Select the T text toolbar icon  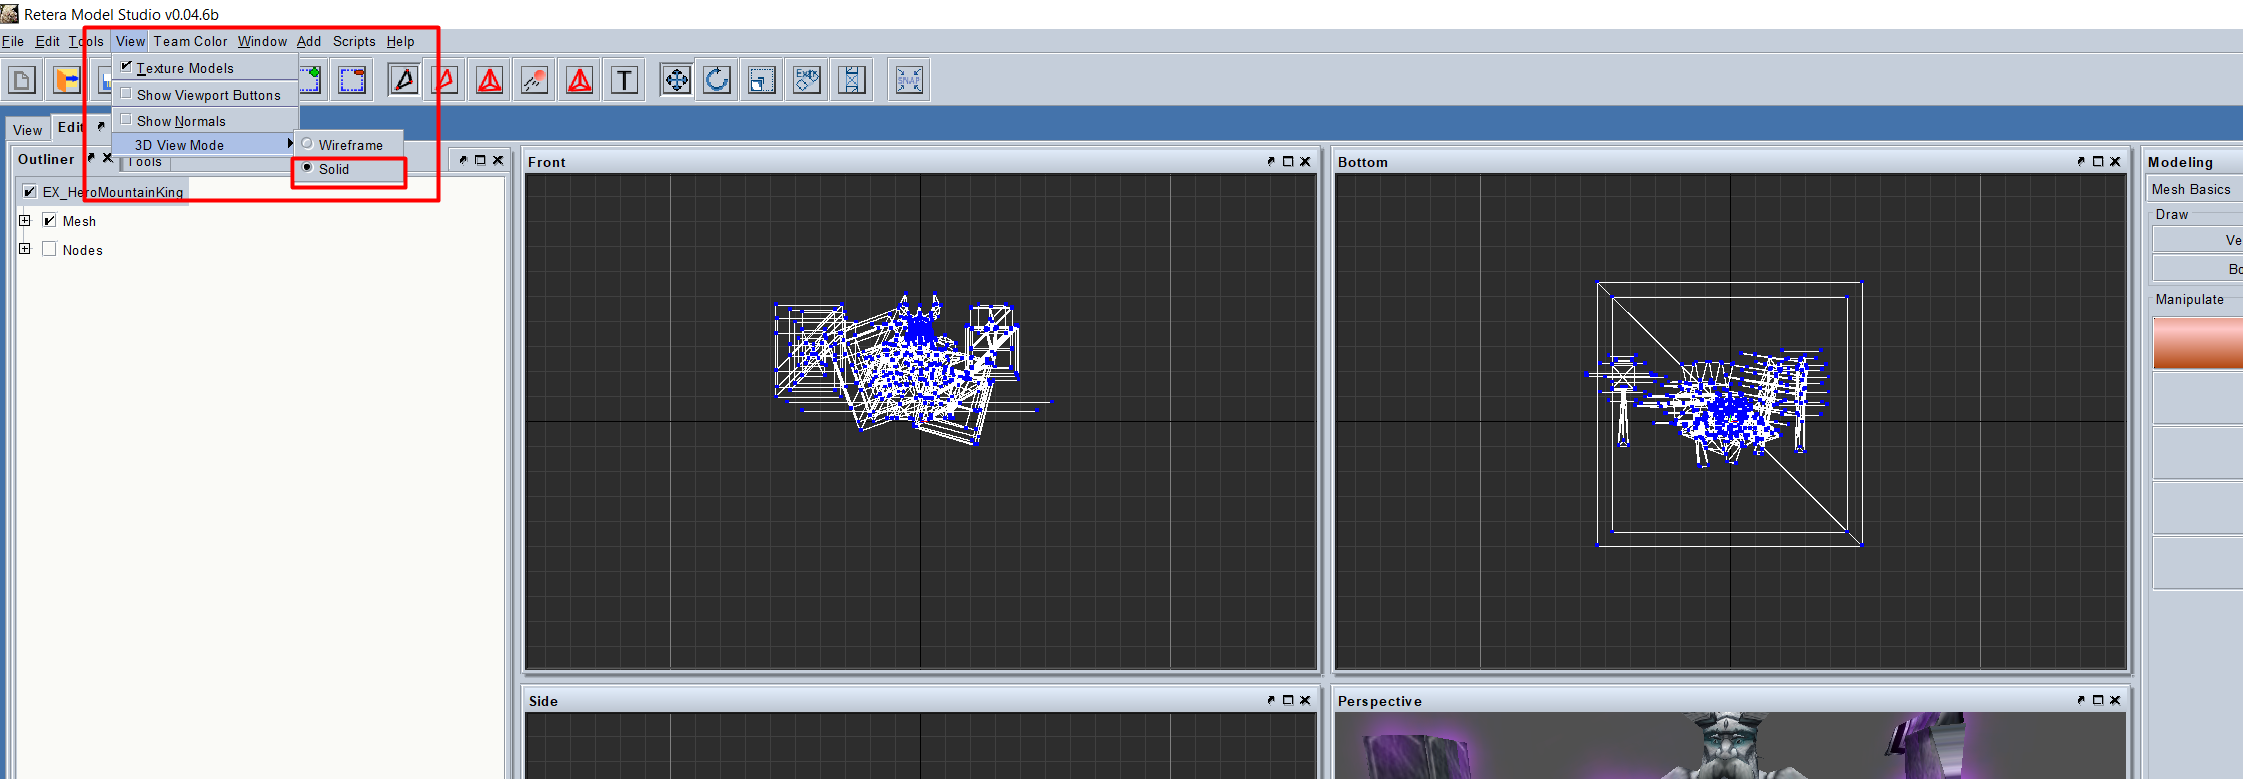coord(625,80)
